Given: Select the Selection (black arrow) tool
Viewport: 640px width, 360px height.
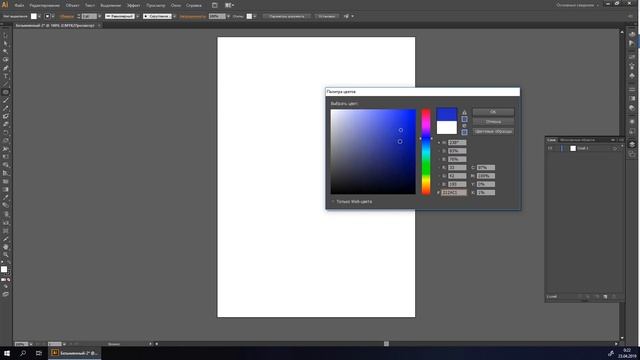Looking at the screenshot, I should pos(5,36).
